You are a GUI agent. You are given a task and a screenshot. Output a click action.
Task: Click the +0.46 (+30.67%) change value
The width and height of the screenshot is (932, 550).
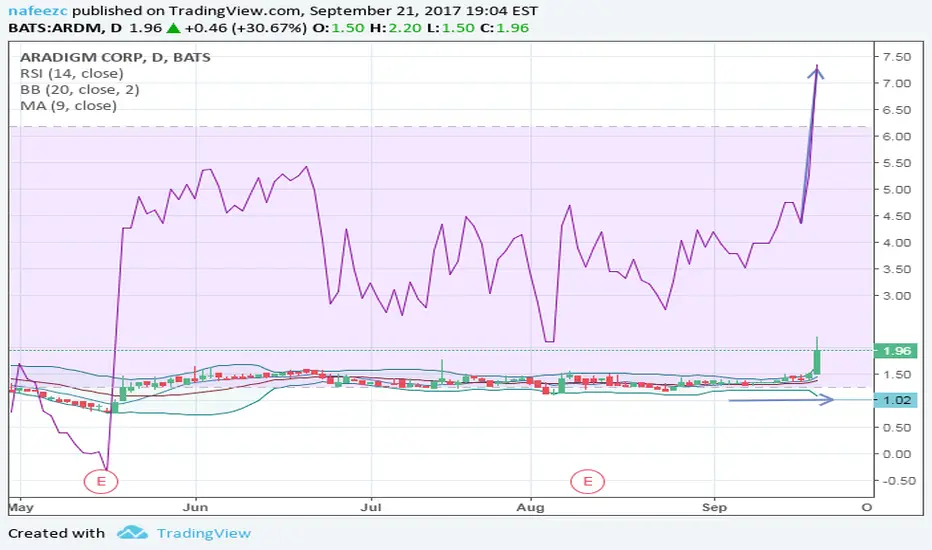245,28
